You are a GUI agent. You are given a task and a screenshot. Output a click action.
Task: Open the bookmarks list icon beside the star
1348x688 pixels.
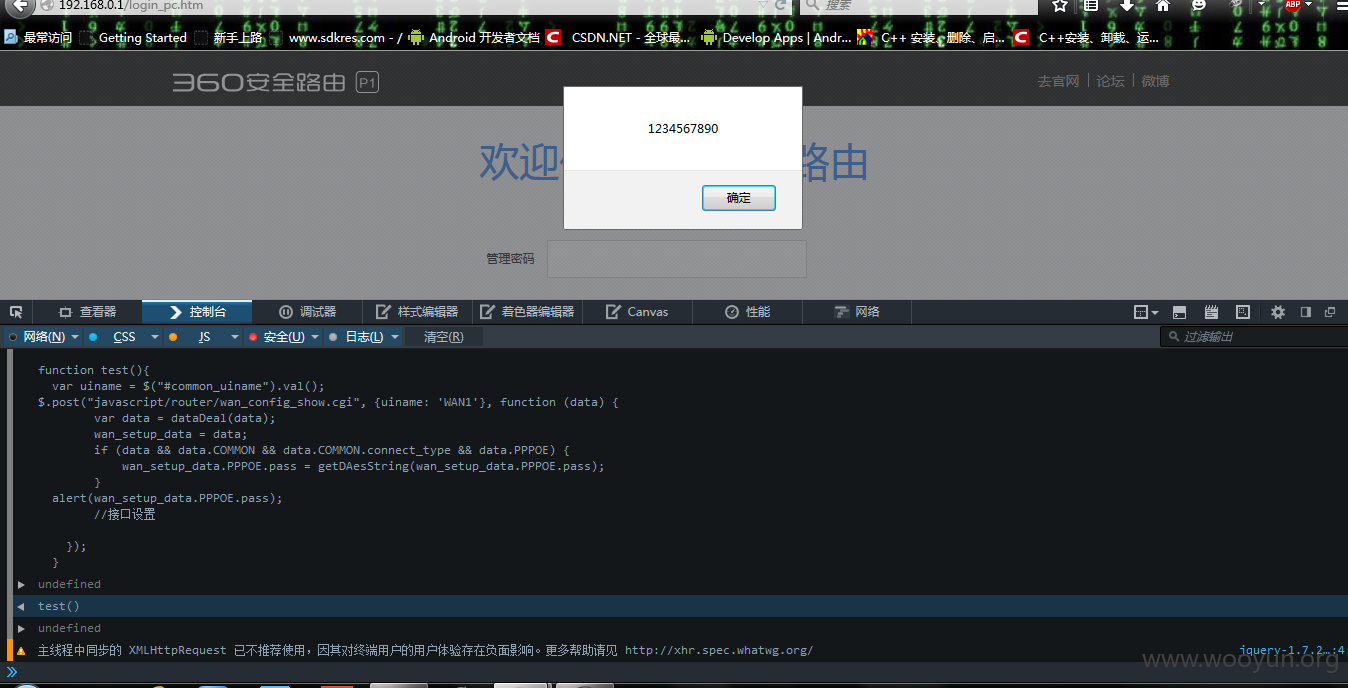tap(1091, 5)
